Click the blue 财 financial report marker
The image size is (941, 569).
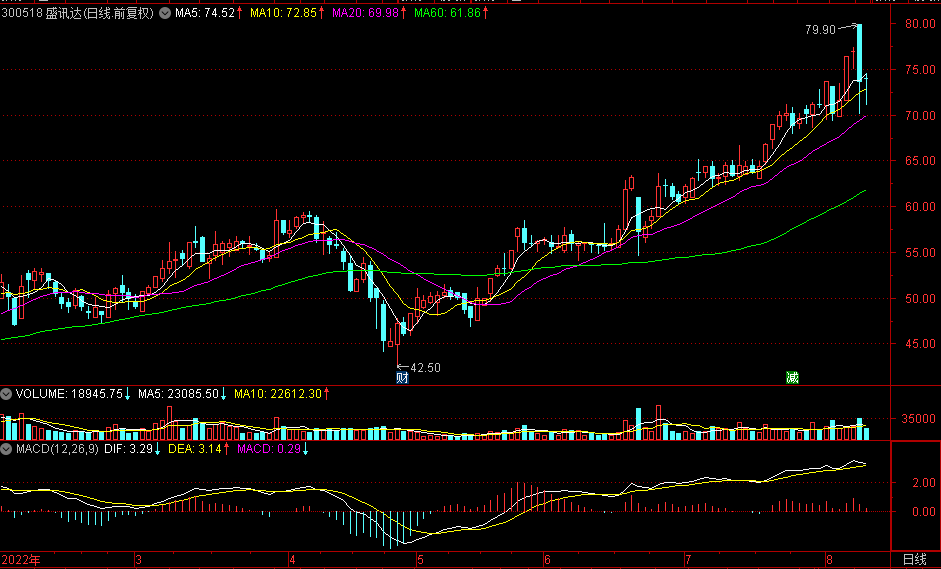point(402,378)
